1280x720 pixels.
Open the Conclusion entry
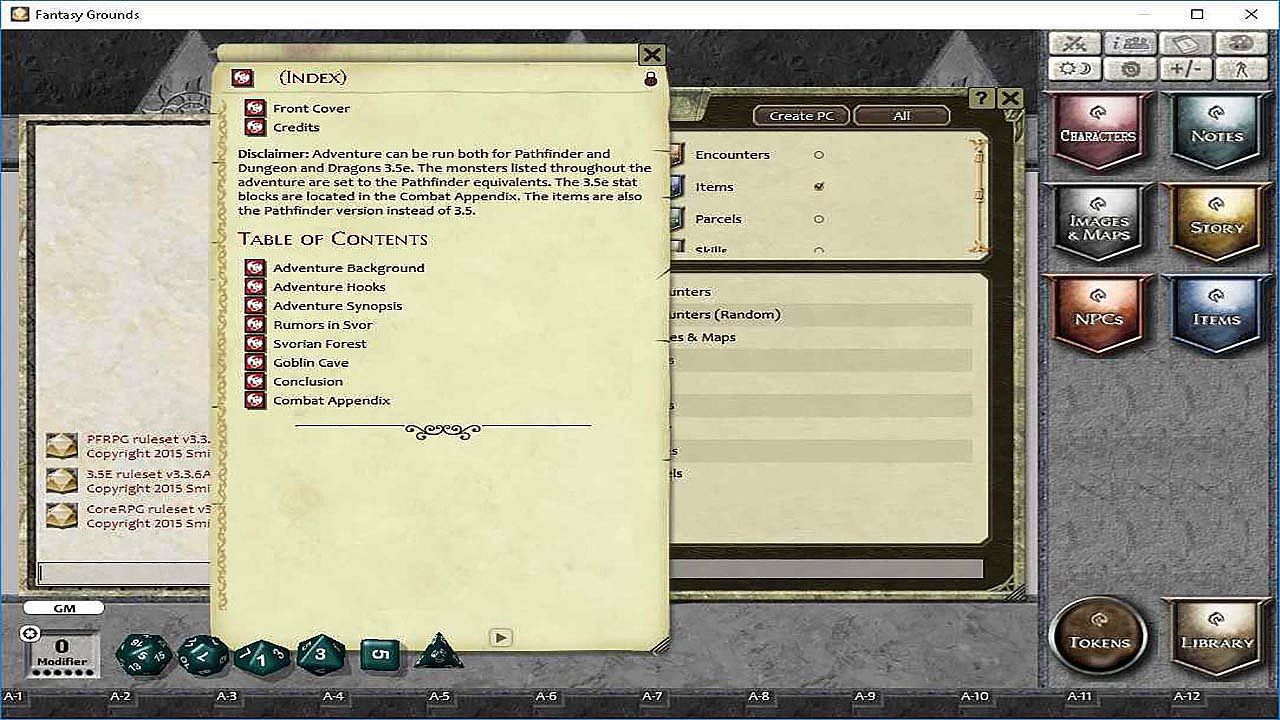308,382
